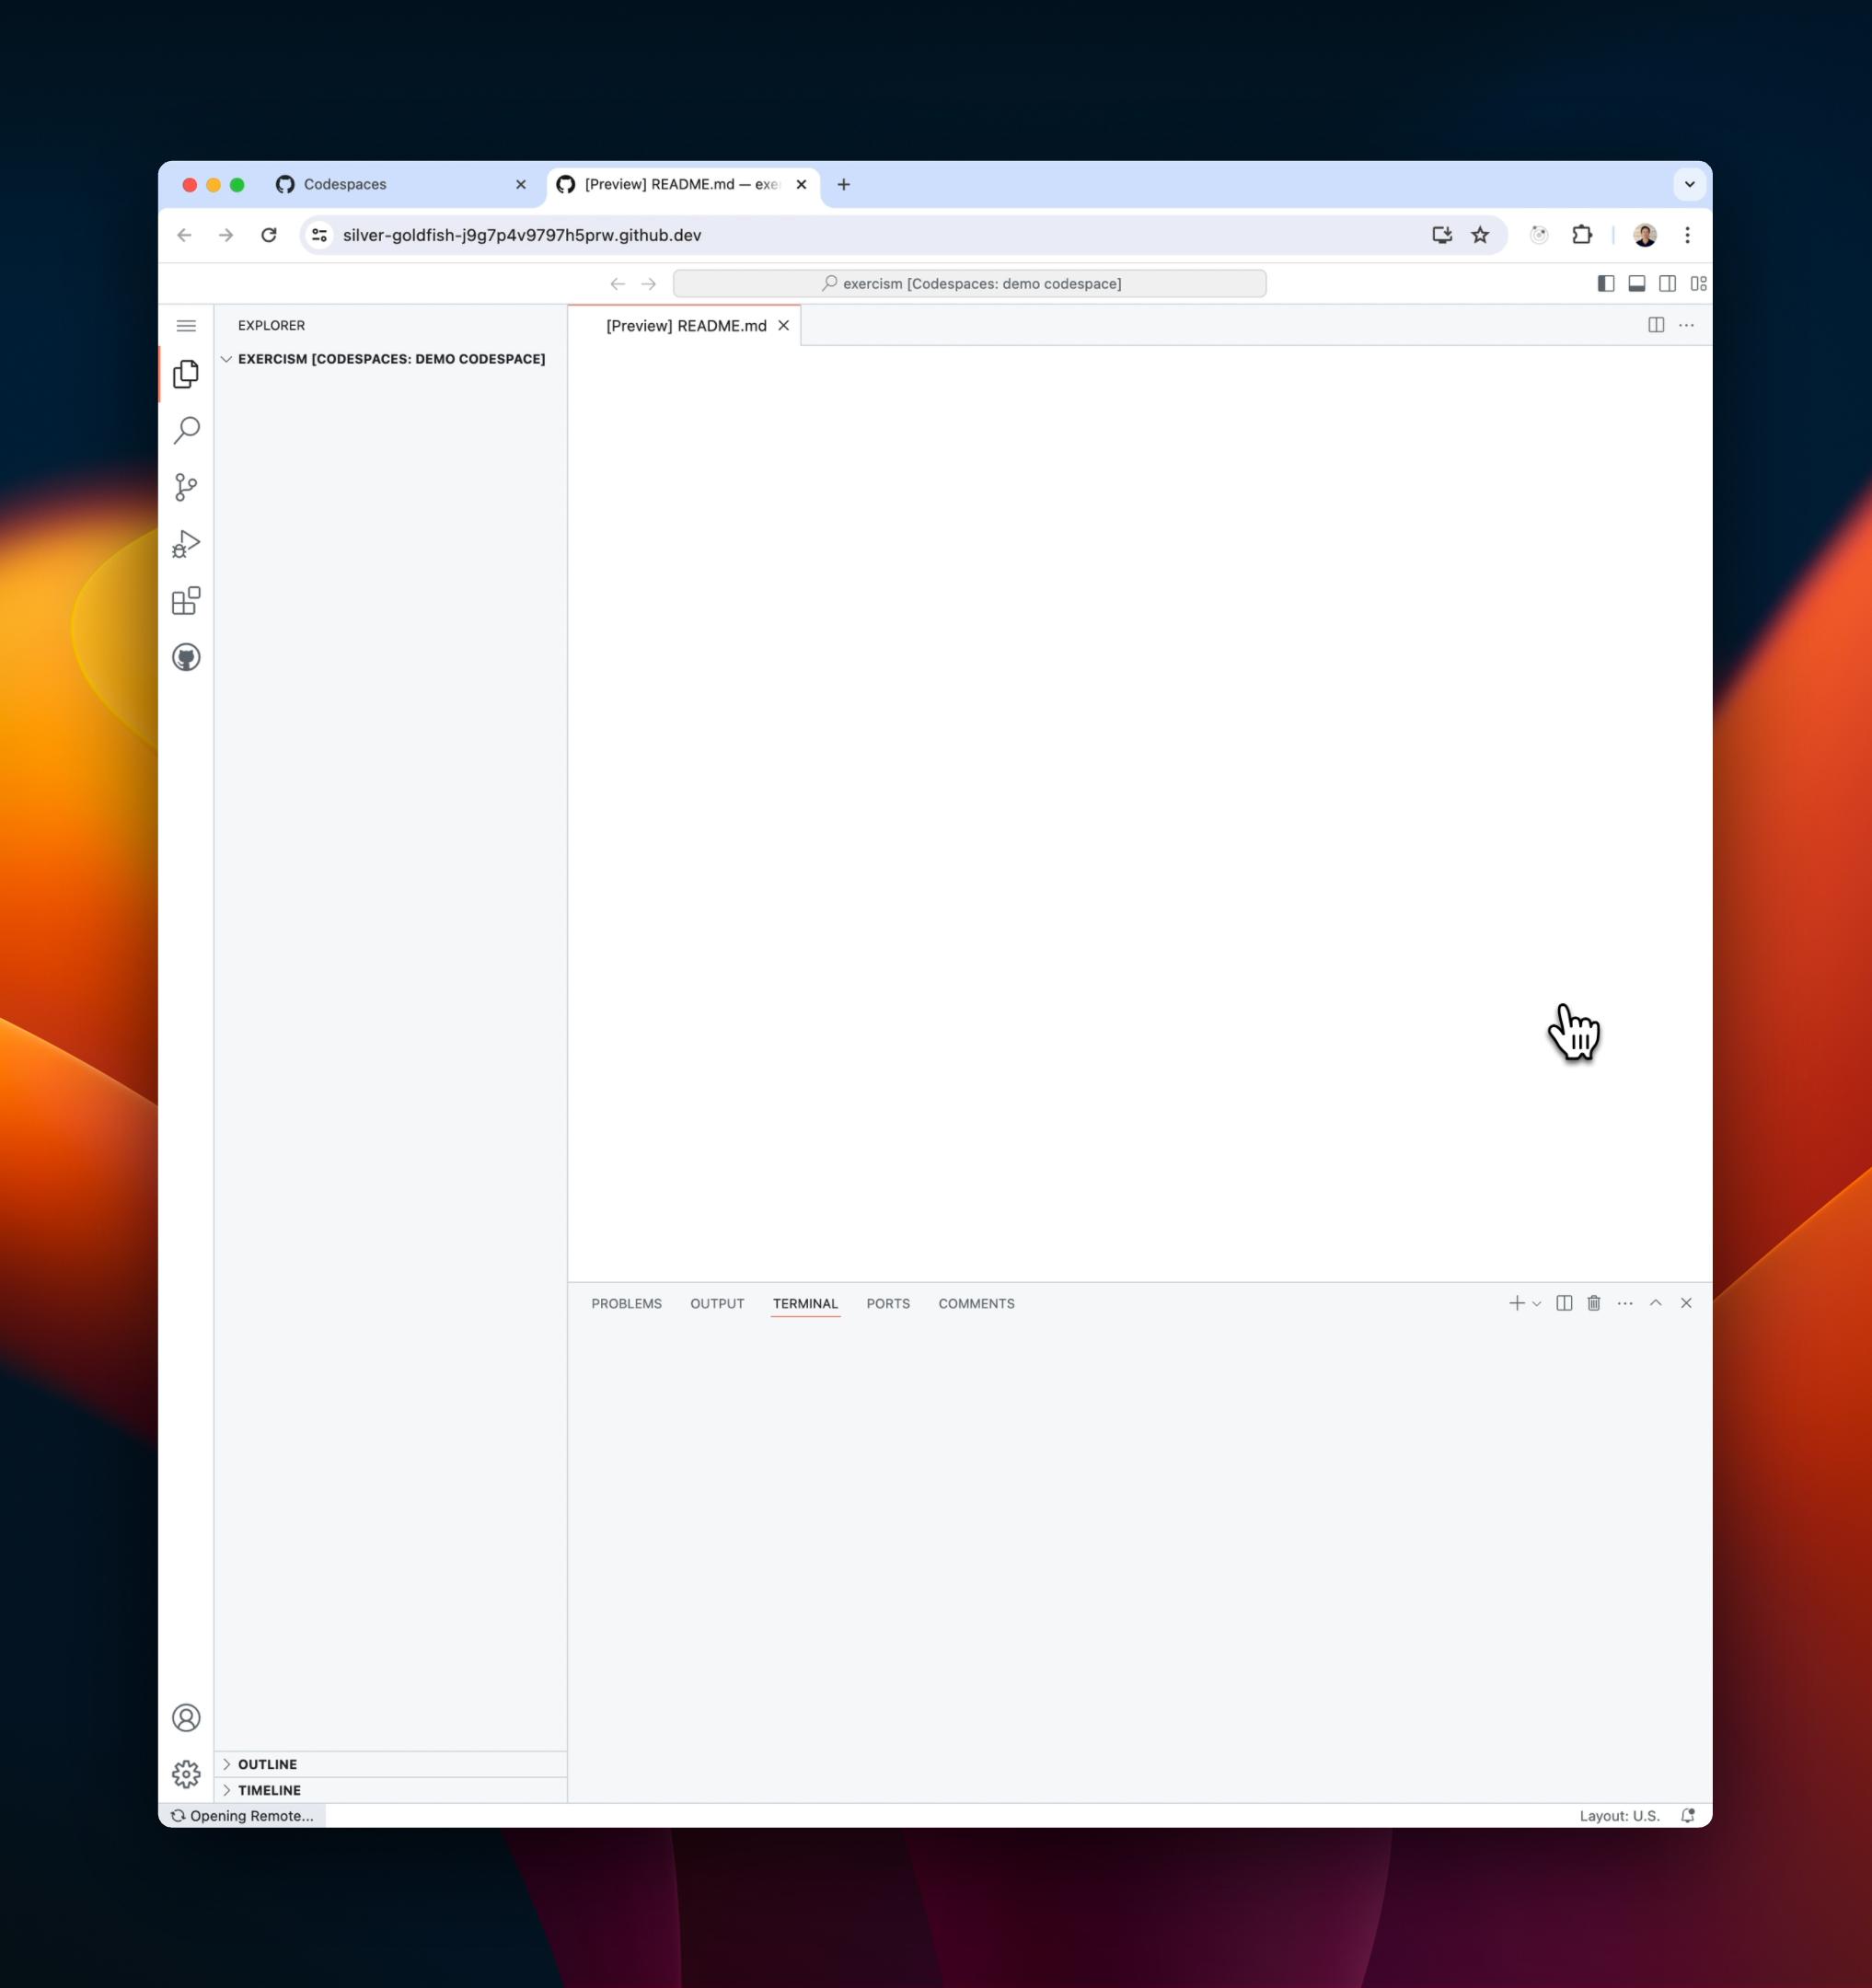This screenshot has height=1988, width=1872.
Task: Click Opening Remote status bar item
Action: [x=243, y=1816]
